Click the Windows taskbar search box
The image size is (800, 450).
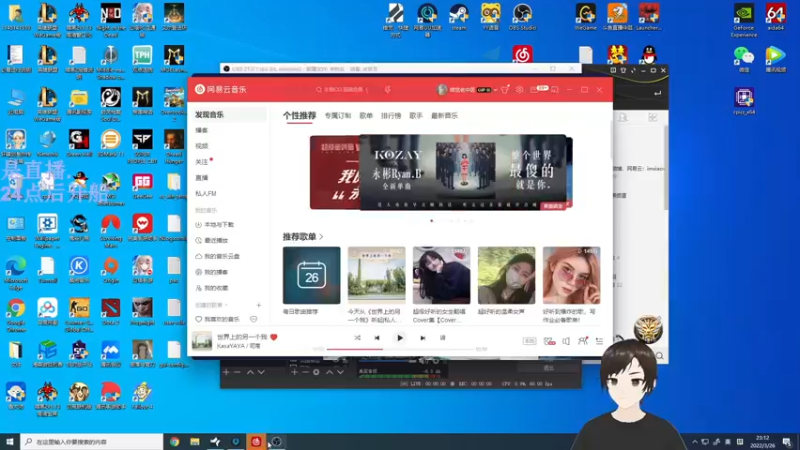(92, 441)
